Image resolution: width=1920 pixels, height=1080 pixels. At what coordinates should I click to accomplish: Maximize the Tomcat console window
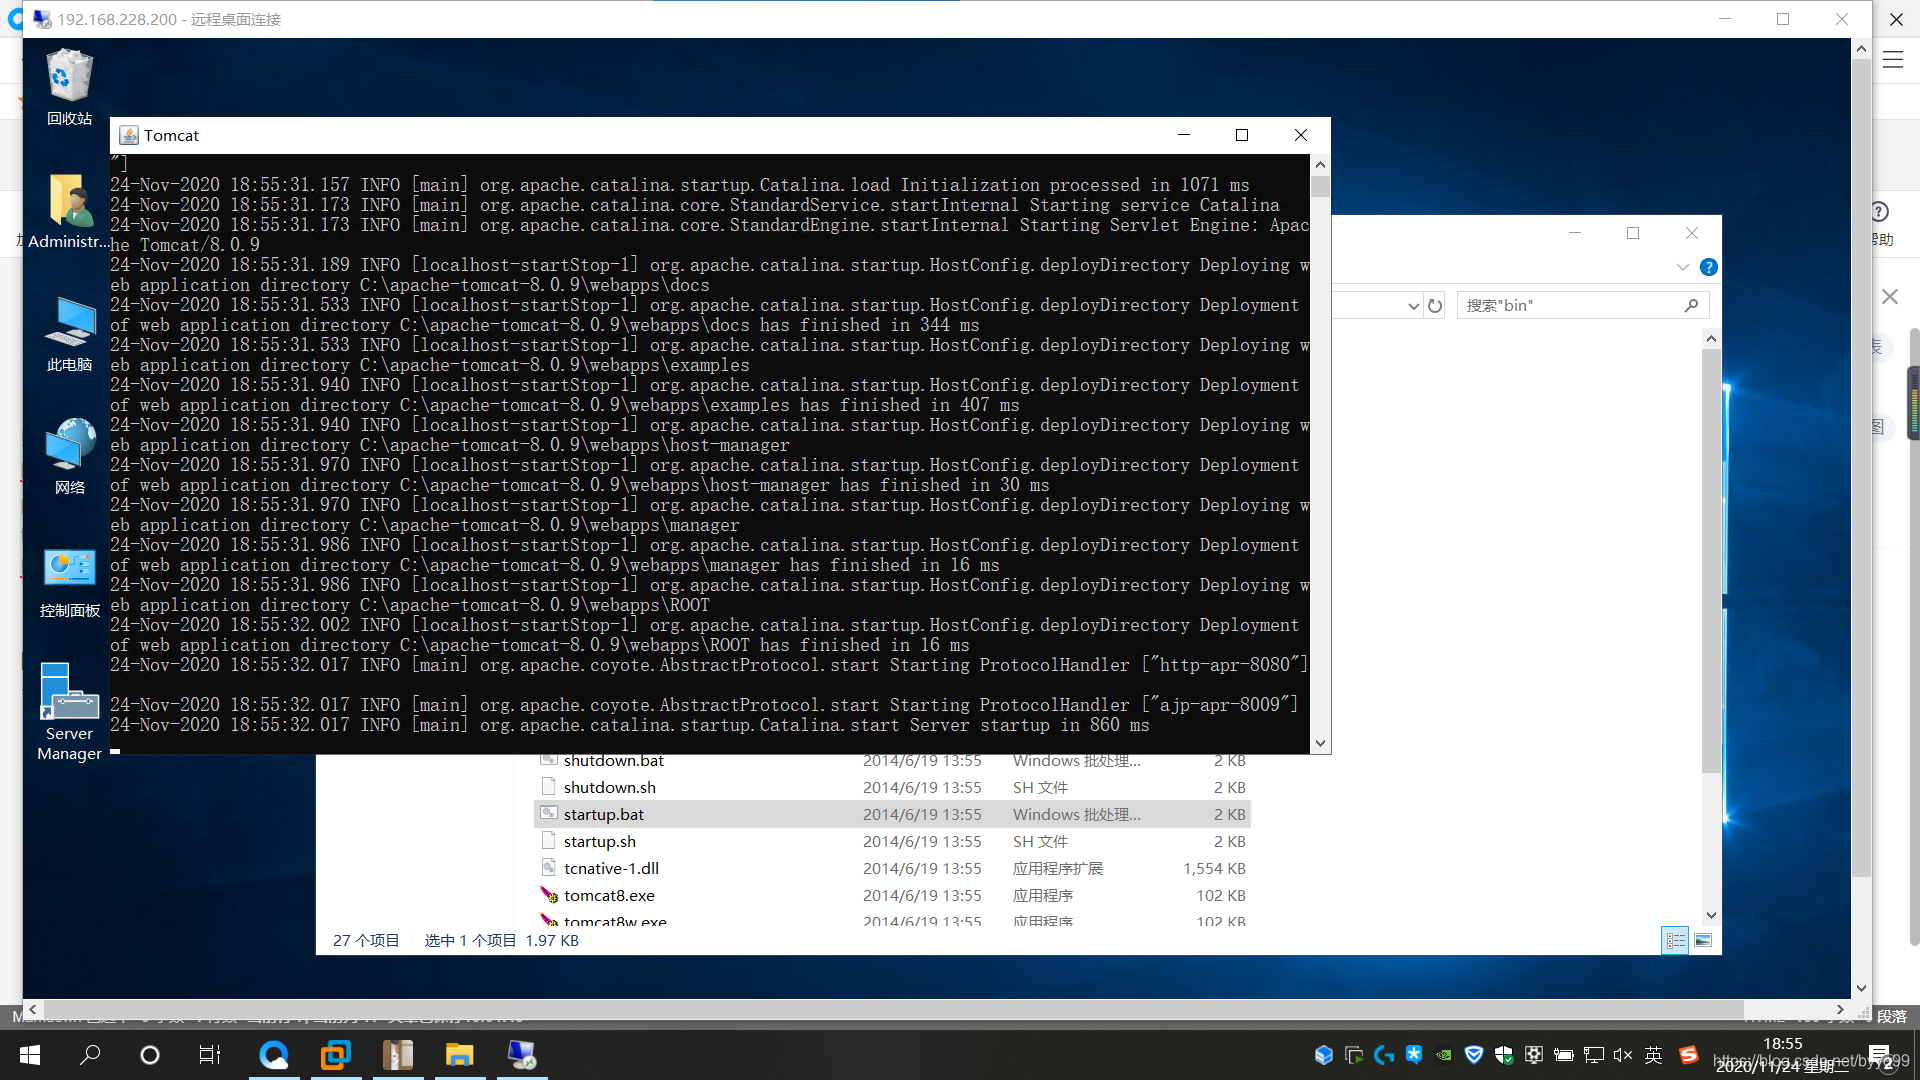point(1242,135)
